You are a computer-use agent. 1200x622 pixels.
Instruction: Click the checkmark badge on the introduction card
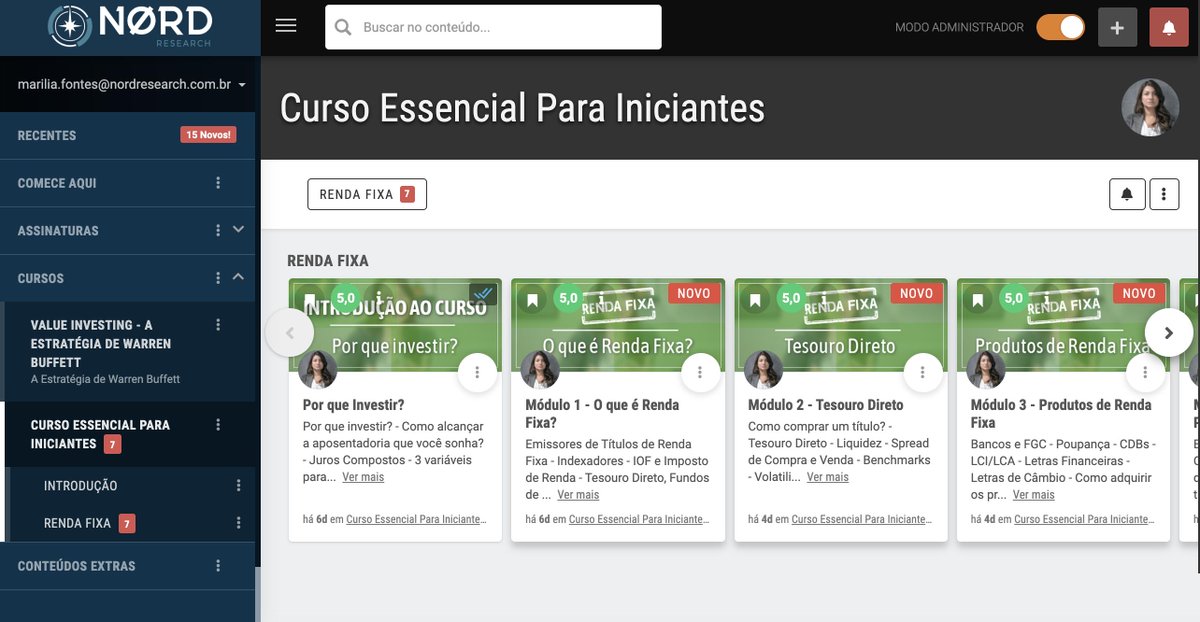coord(482,294)
